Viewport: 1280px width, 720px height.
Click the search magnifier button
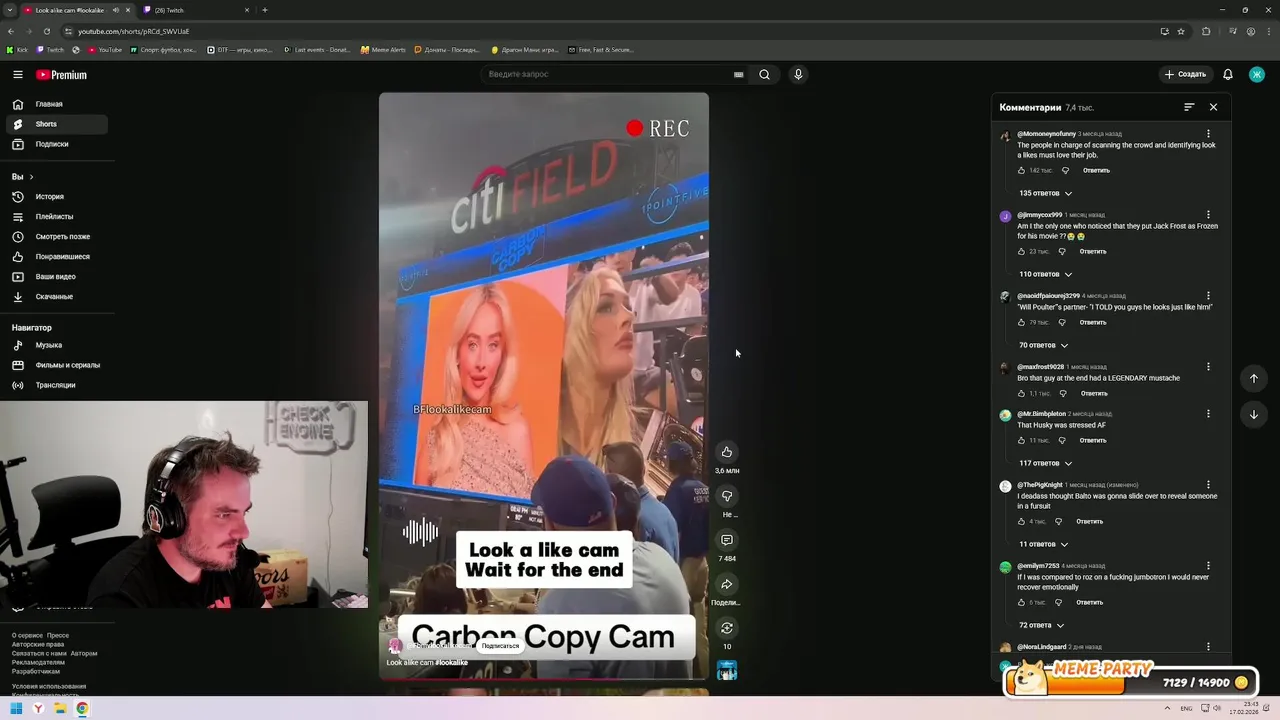tap(764, 74)
